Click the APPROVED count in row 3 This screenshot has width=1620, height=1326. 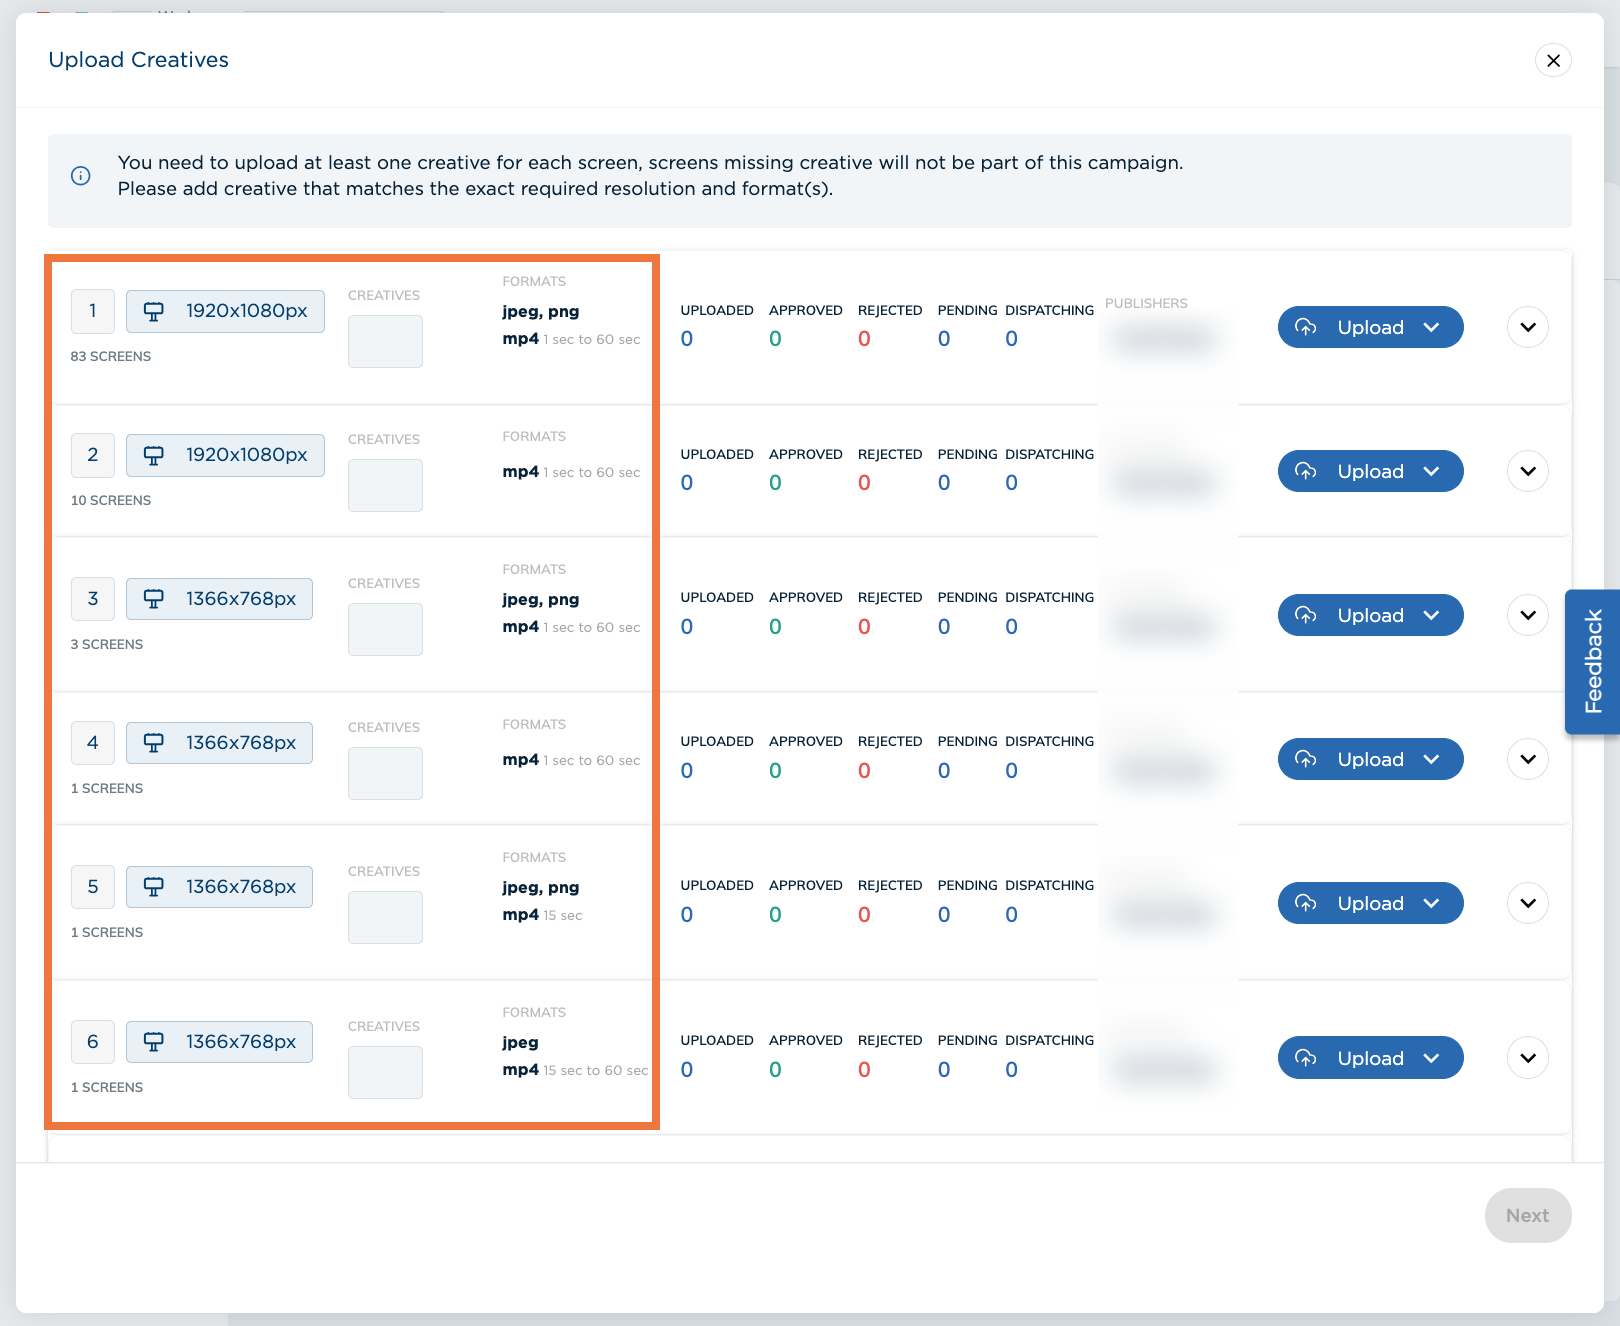pyautogui.click(x=775, y=627)
